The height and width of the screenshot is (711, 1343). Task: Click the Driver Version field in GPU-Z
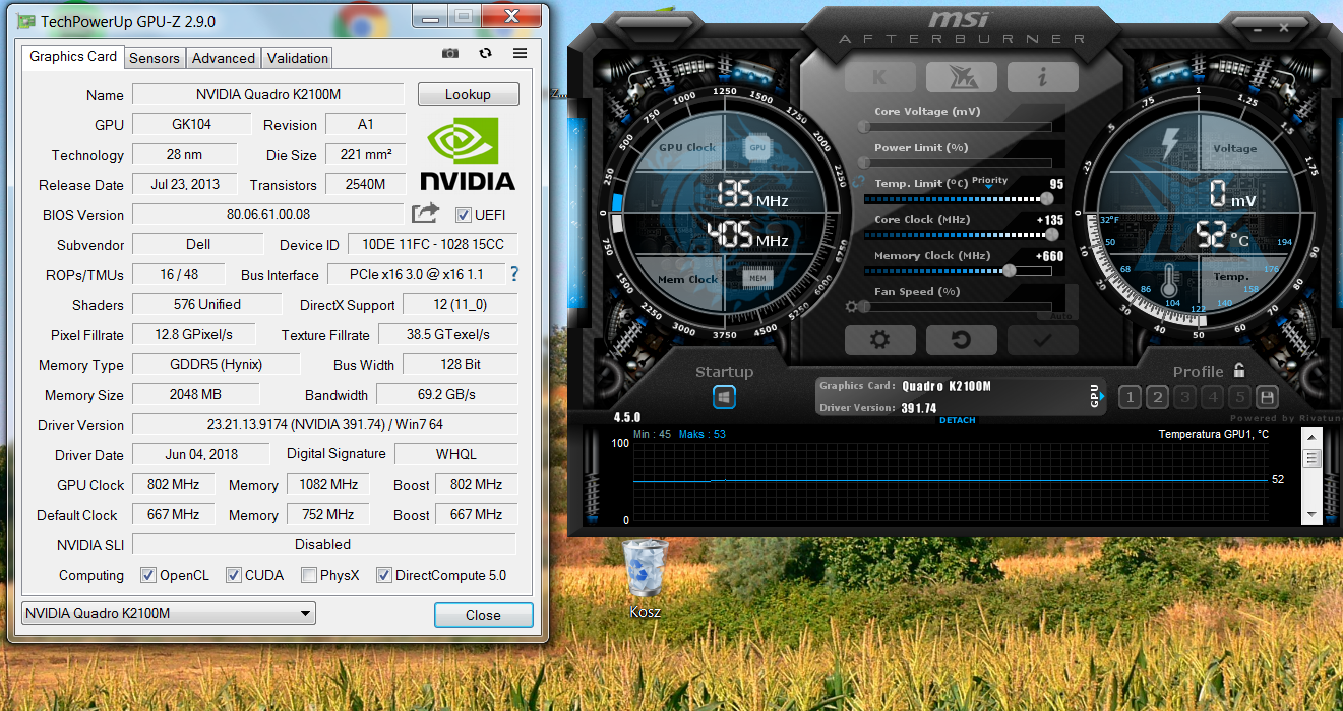324,424
